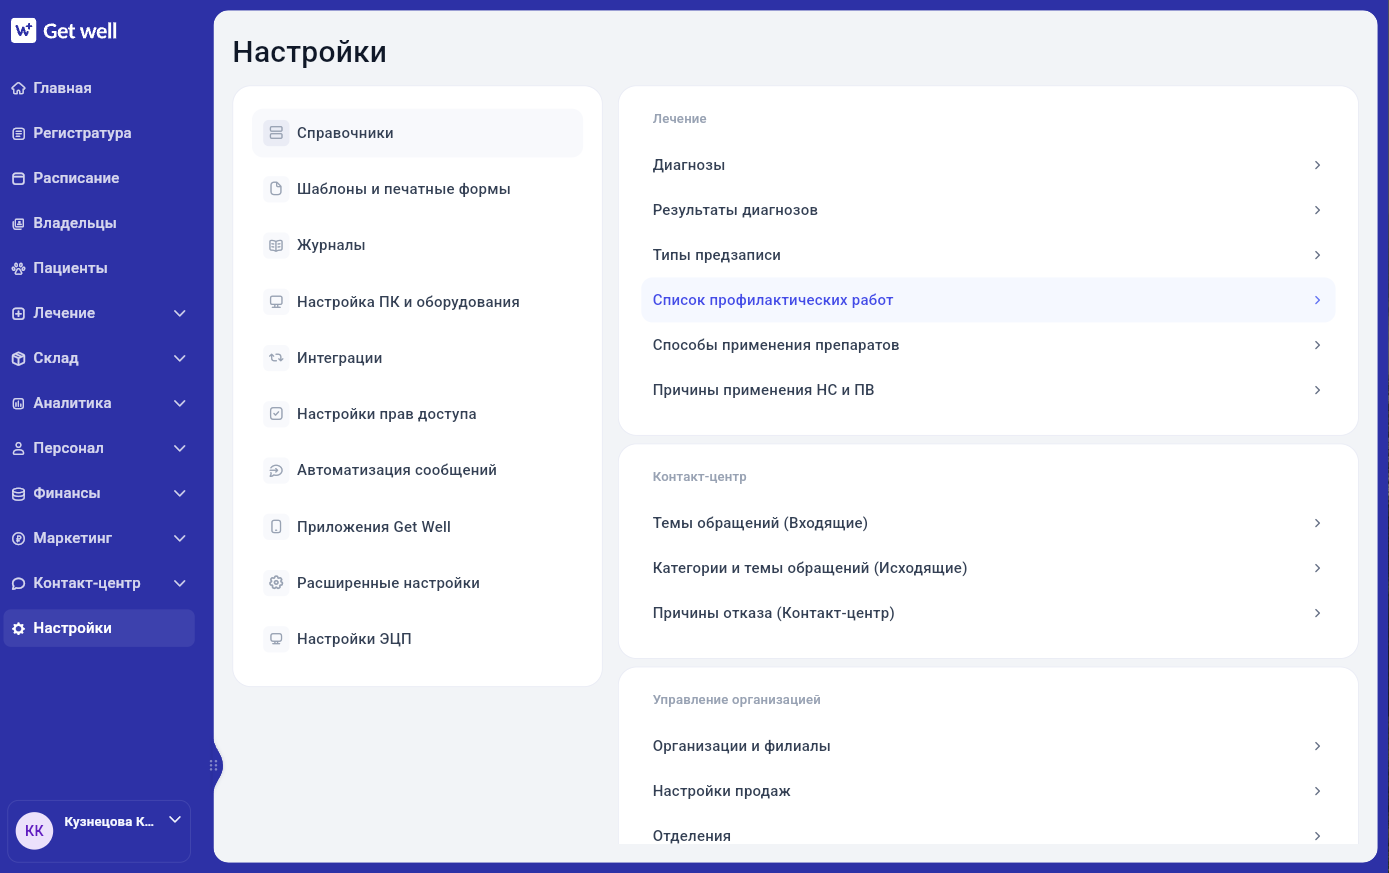The height and width of the screenshot is (873, 1389).
Task: Click the document icon for Шаблоны и печатные формы
Action: tap(276, 189)
